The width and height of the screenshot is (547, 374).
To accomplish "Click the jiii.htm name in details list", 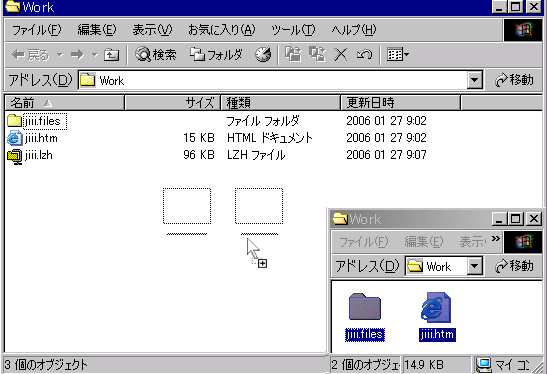I will point(41,138).
